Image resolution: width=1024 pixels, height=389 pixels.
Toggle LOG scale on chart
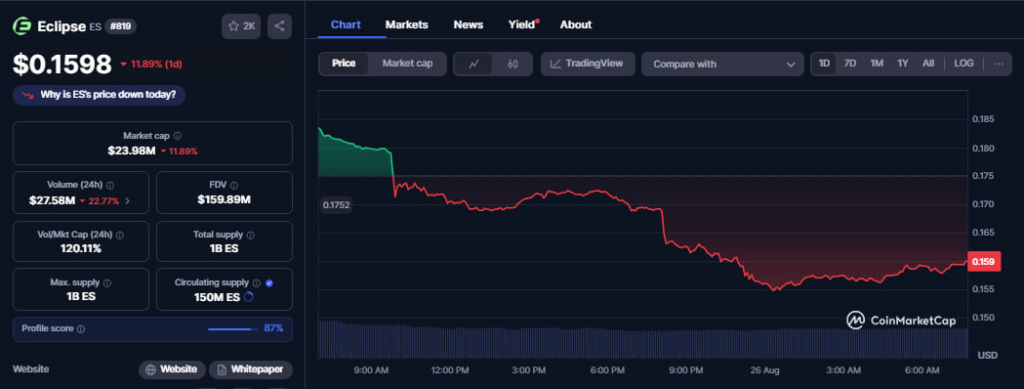pyautogui.click(x=963, y=64)
